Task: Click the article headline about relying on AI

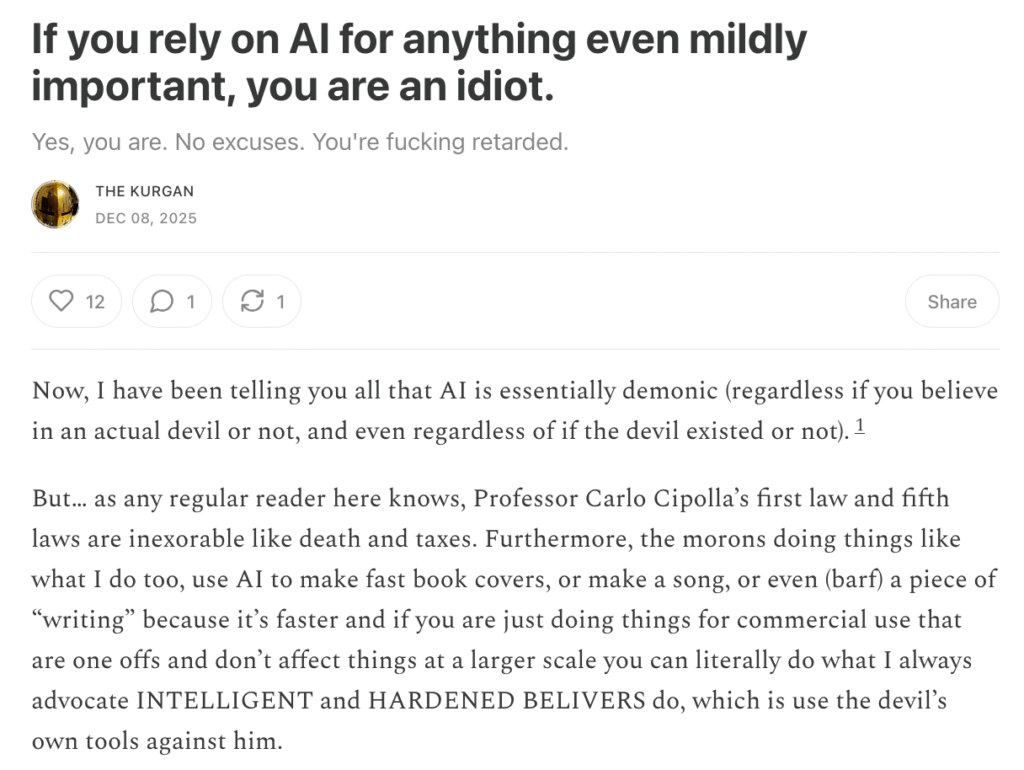Action: [420, 63]
